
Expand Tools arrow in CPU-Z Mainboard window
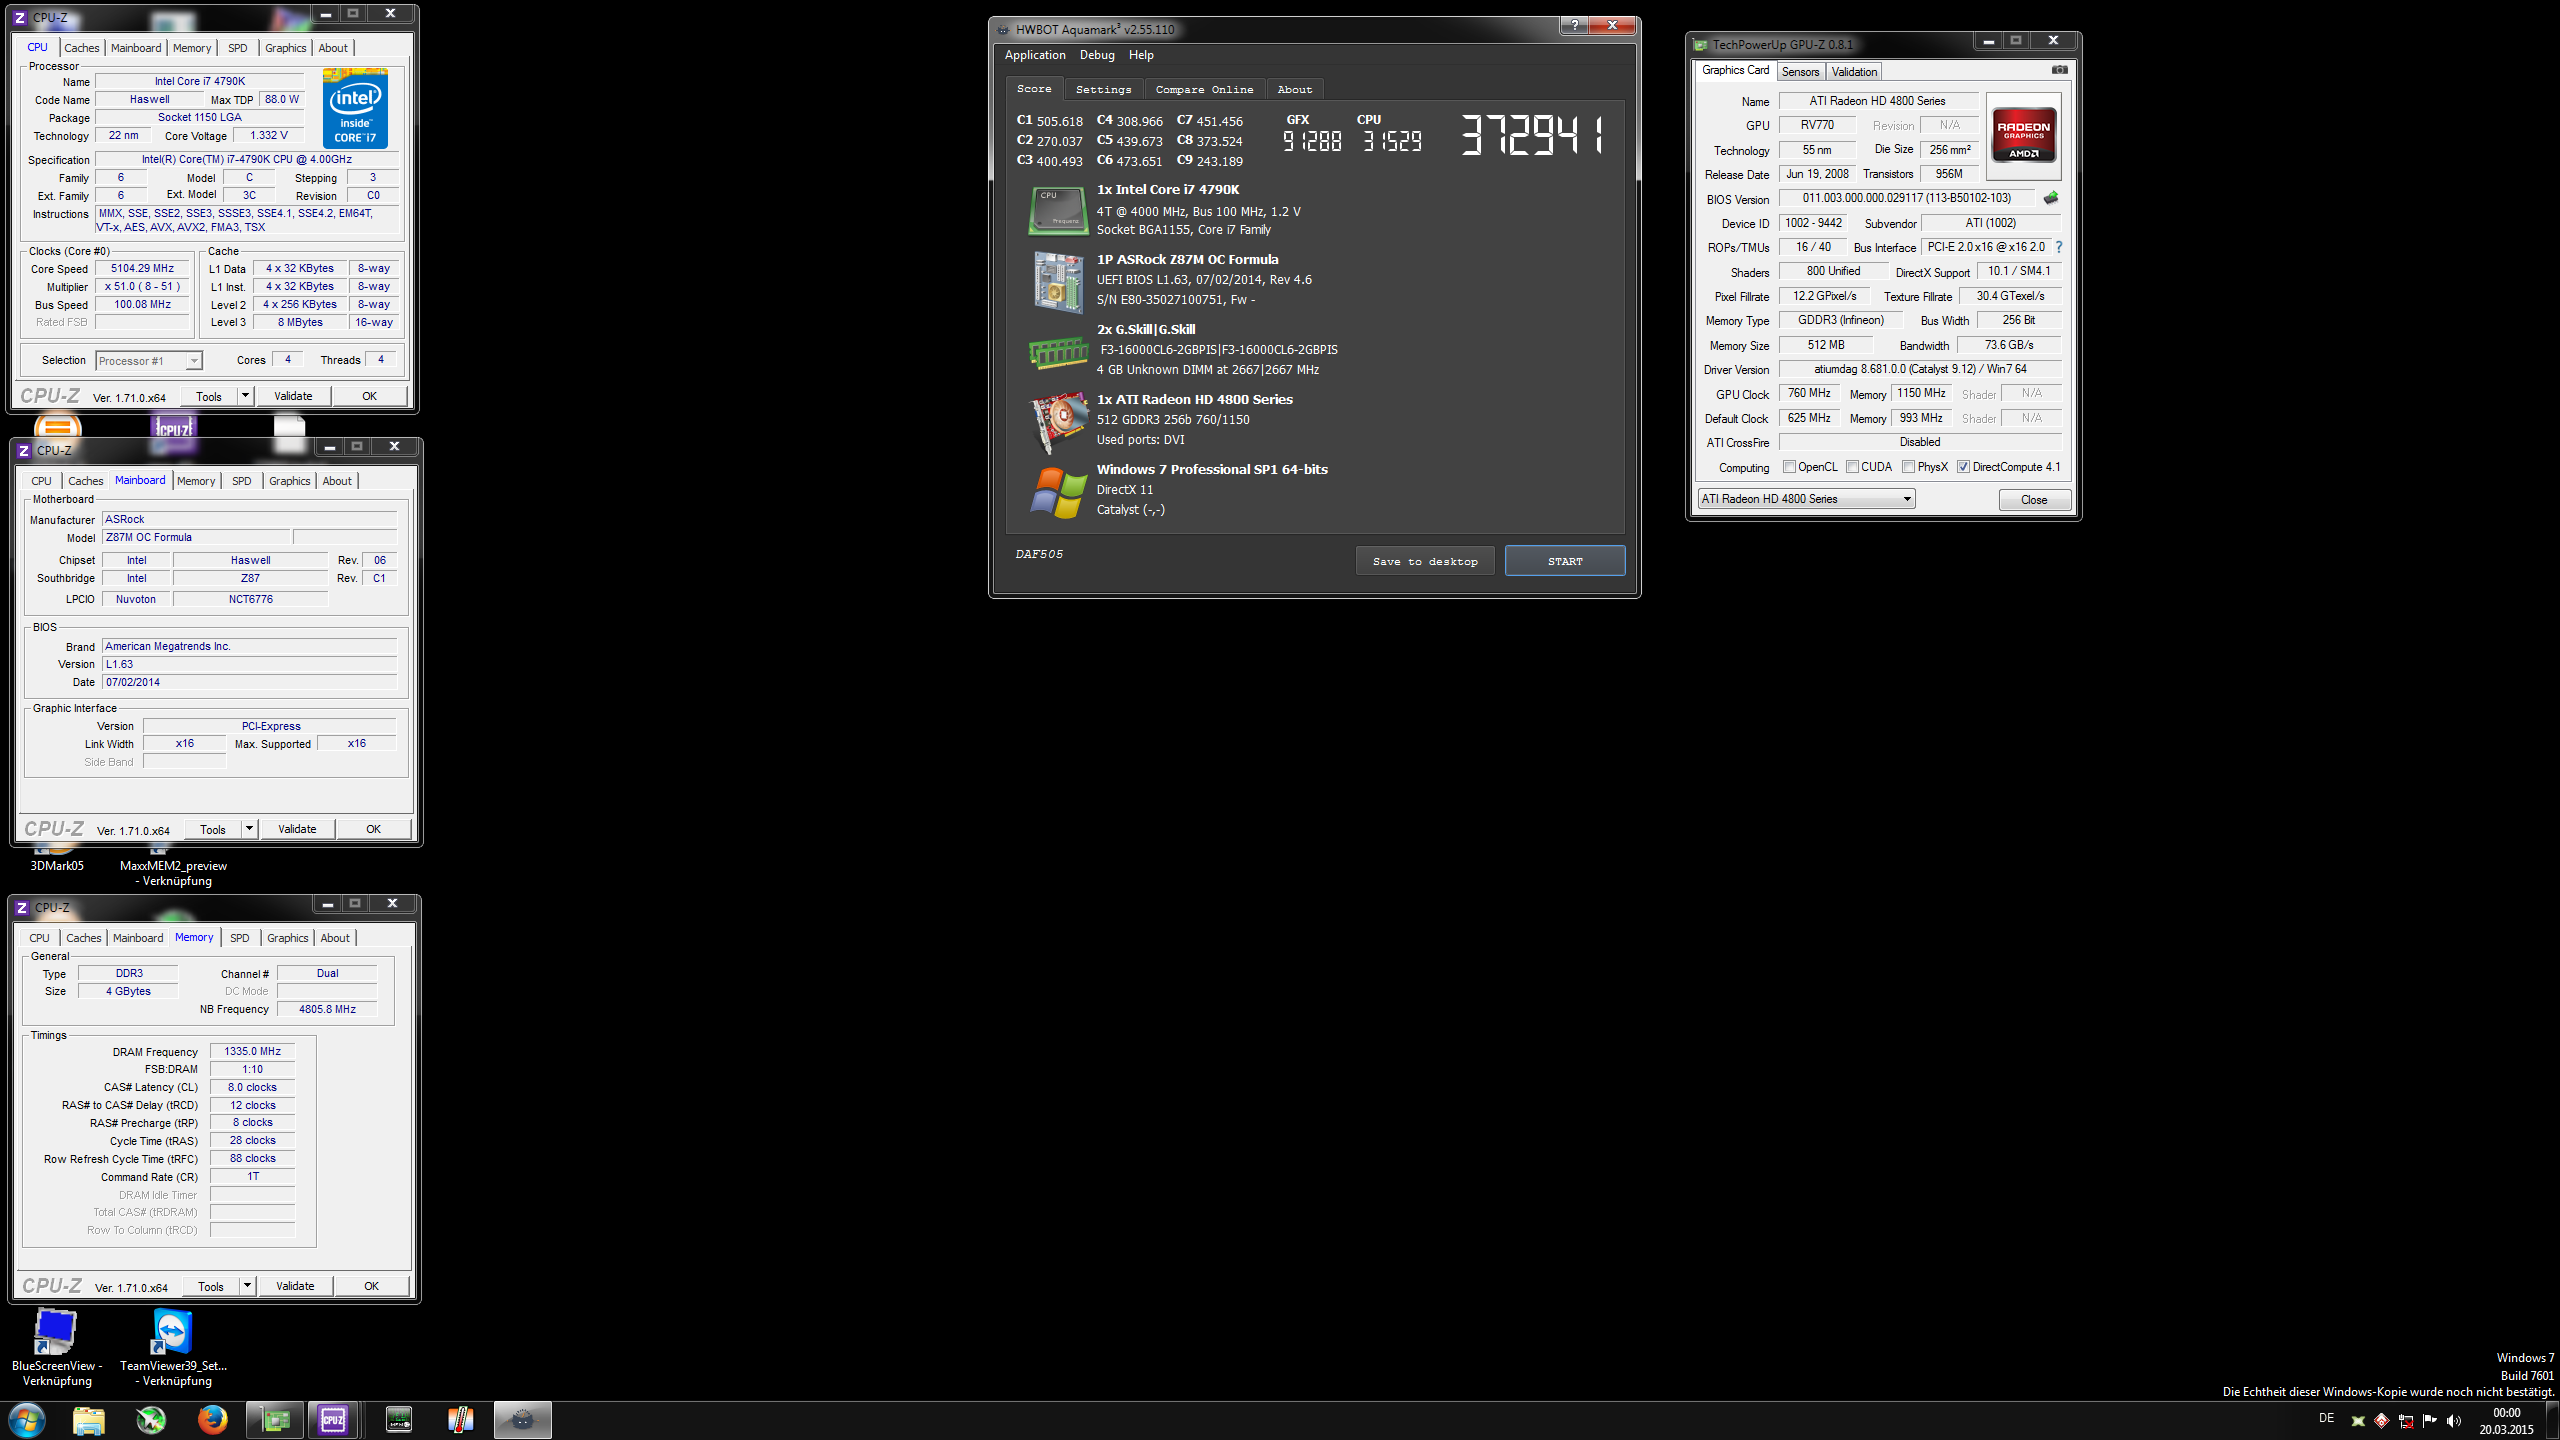pos(249,829)
